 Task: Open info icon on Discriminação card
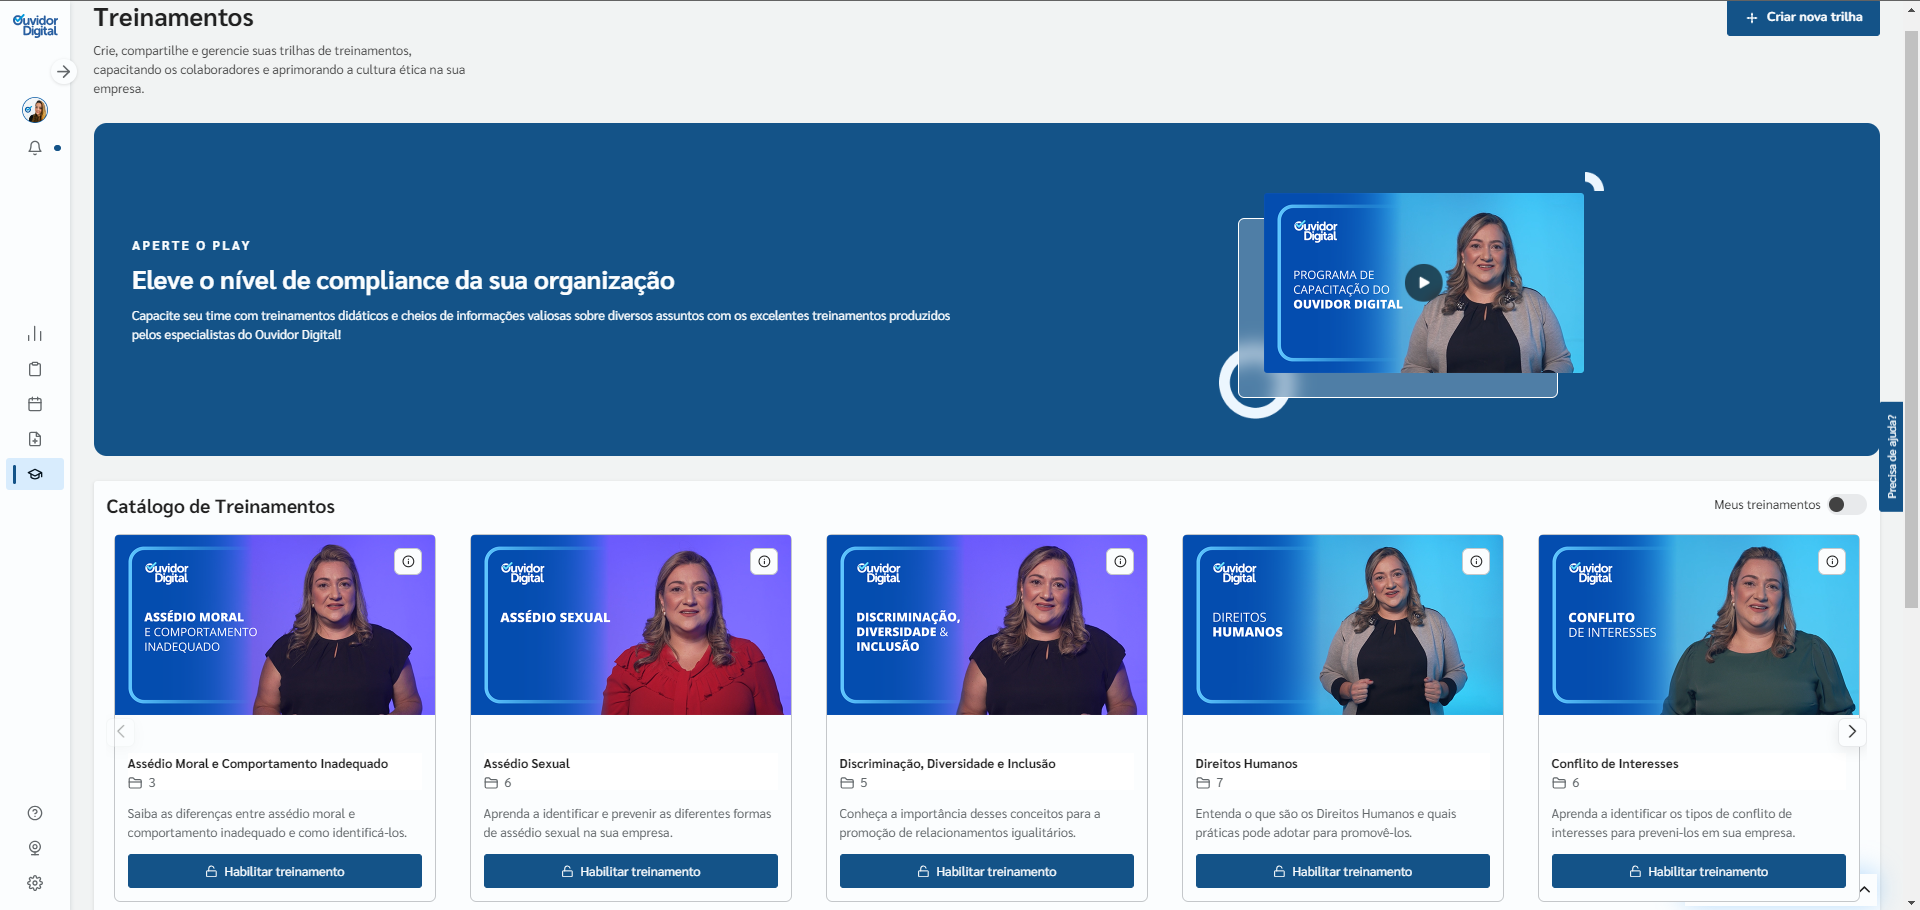point(1120,562)
